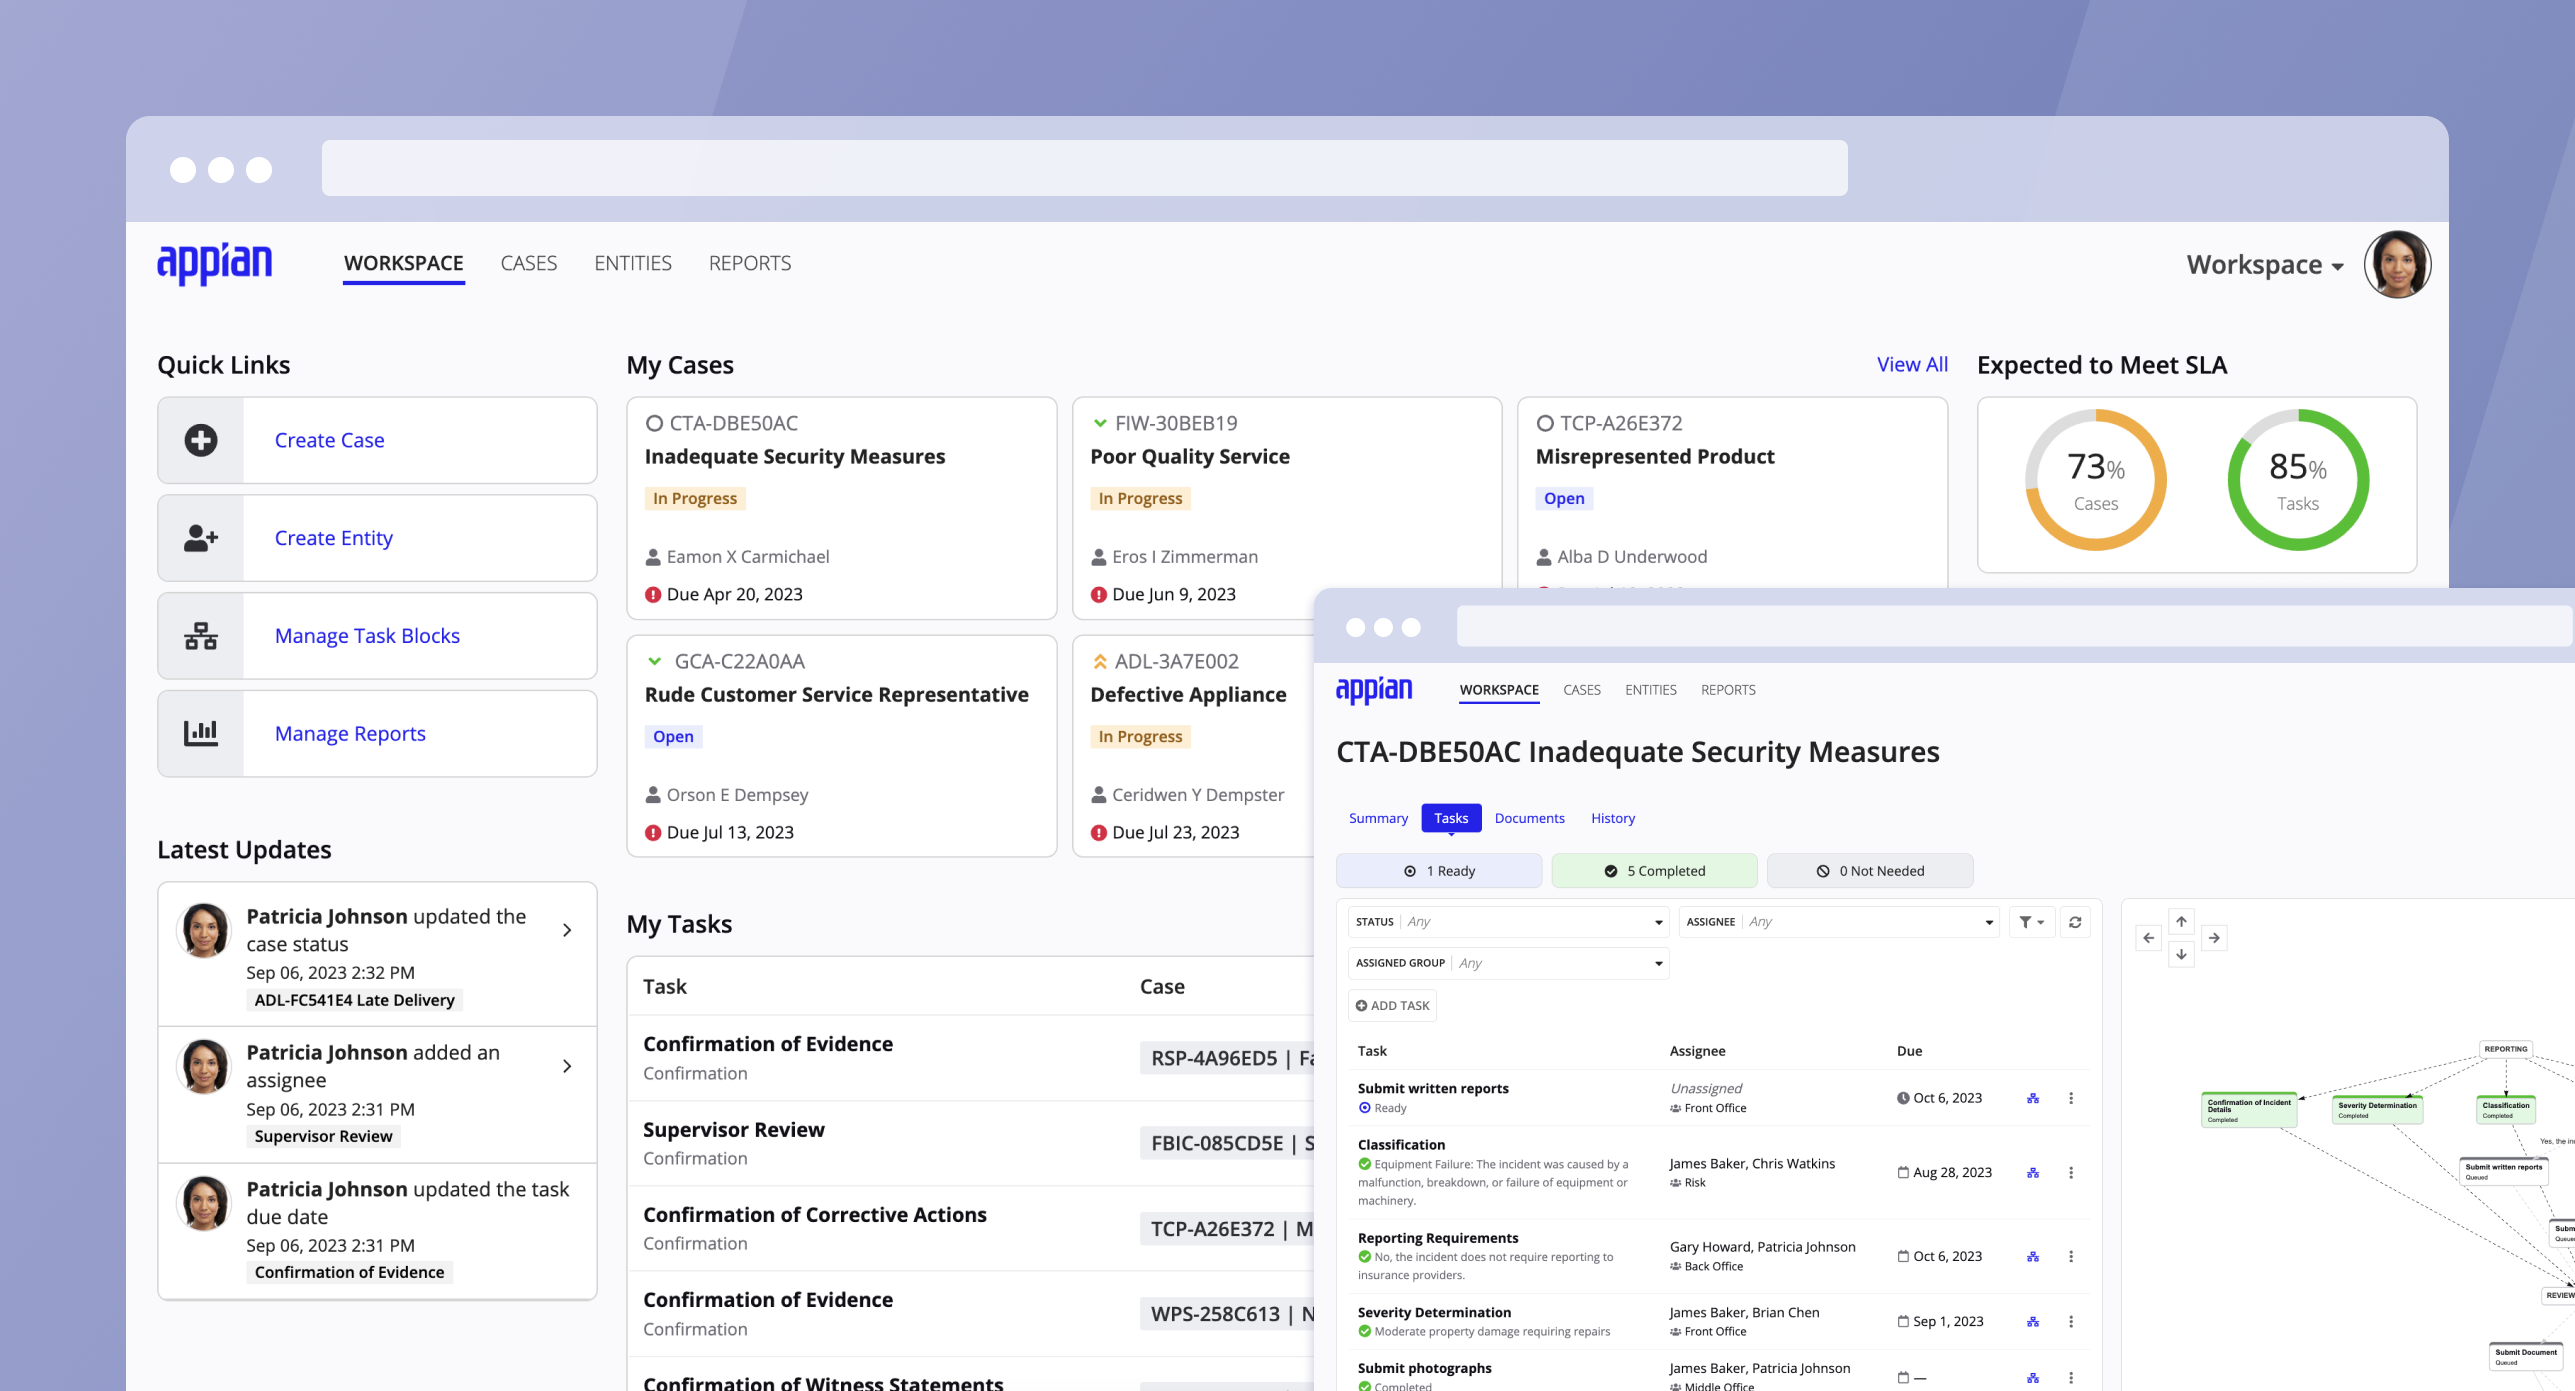2575x1391 pixels.
Task: Click the right pan arrow in the workflow diagram
Action: tap(2215, 938)
